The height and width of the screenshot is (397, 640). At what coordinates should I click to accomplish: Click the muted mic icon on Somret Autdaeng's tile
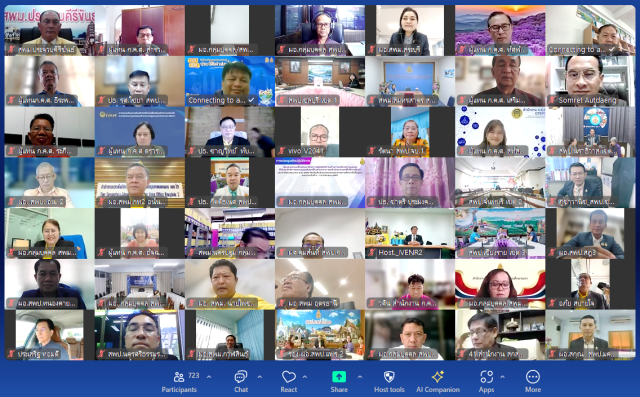(x=553, y=100)
